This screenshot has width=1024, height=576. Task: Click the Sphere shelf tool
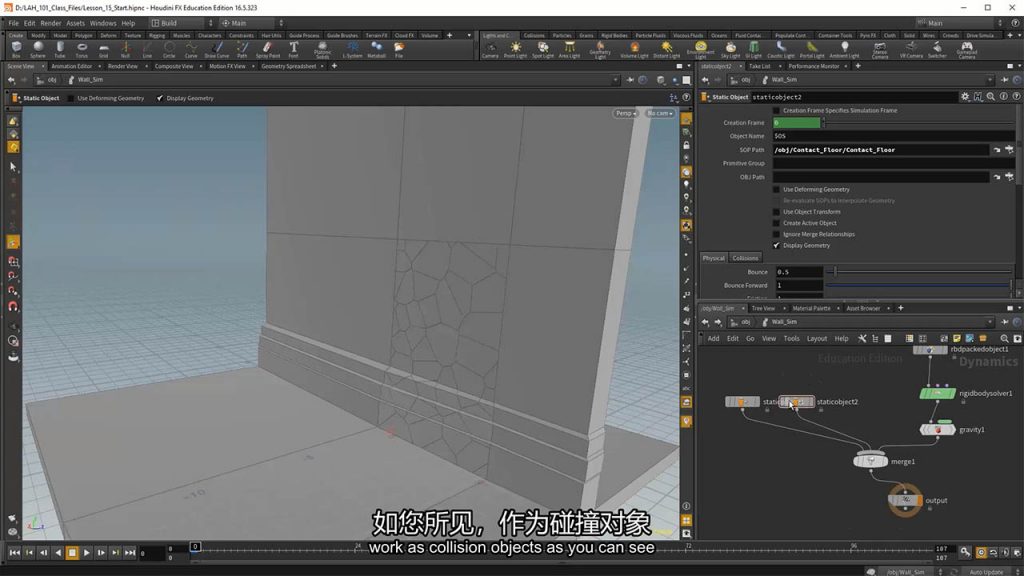click(38, 50)
